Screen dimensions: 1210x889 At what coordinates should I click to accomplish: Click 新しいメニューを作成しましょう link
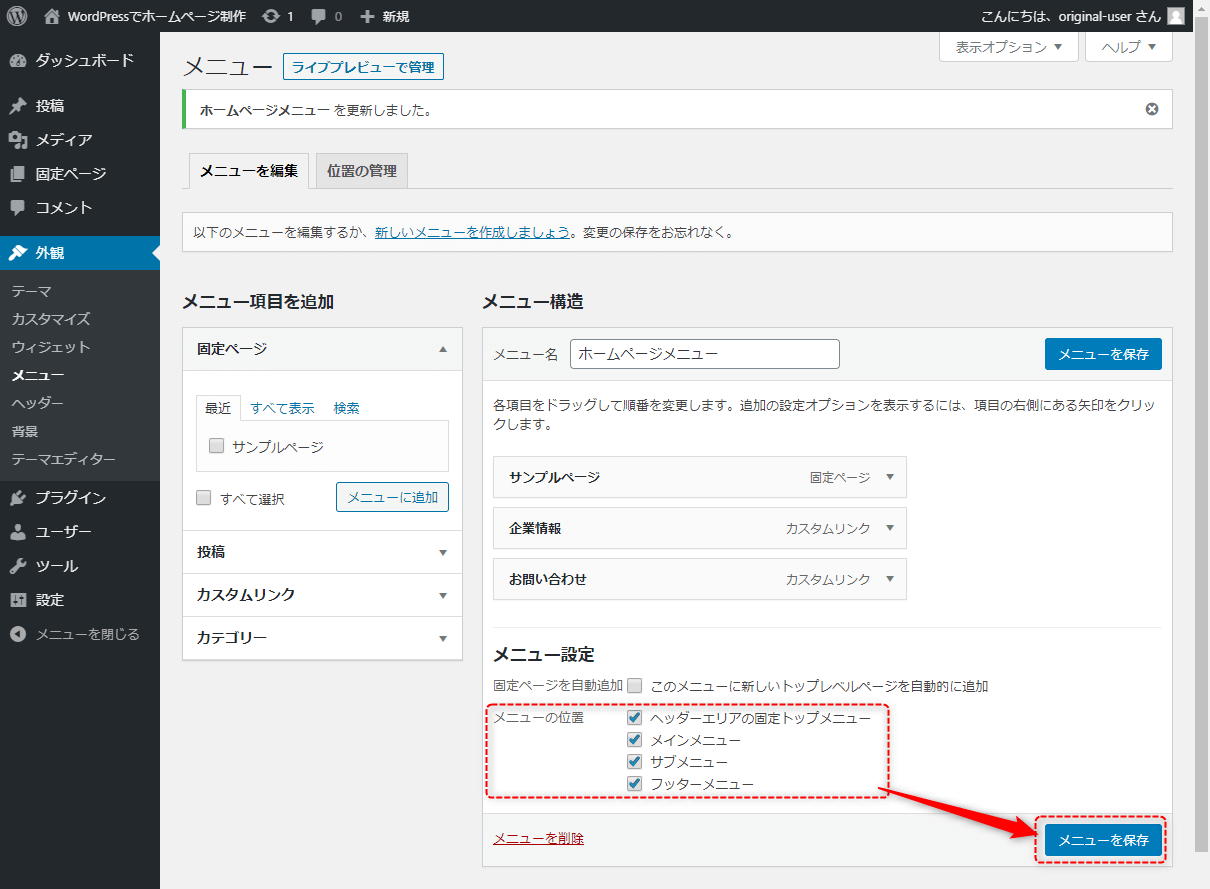click(472, 232)
